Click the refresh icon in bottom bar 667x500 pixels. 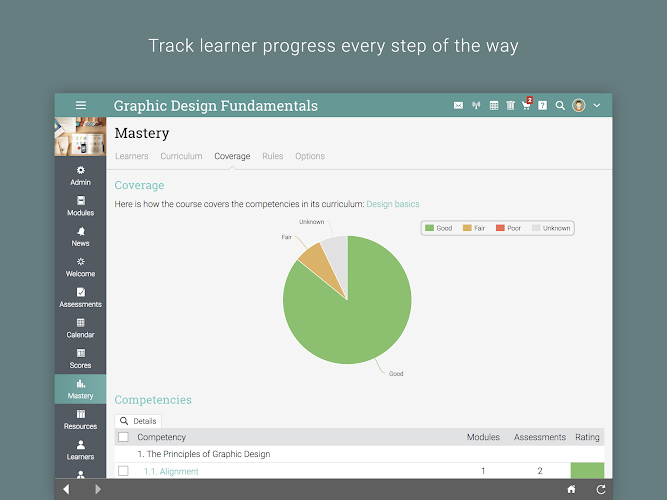pyautogui.click(x=601, y=489)
